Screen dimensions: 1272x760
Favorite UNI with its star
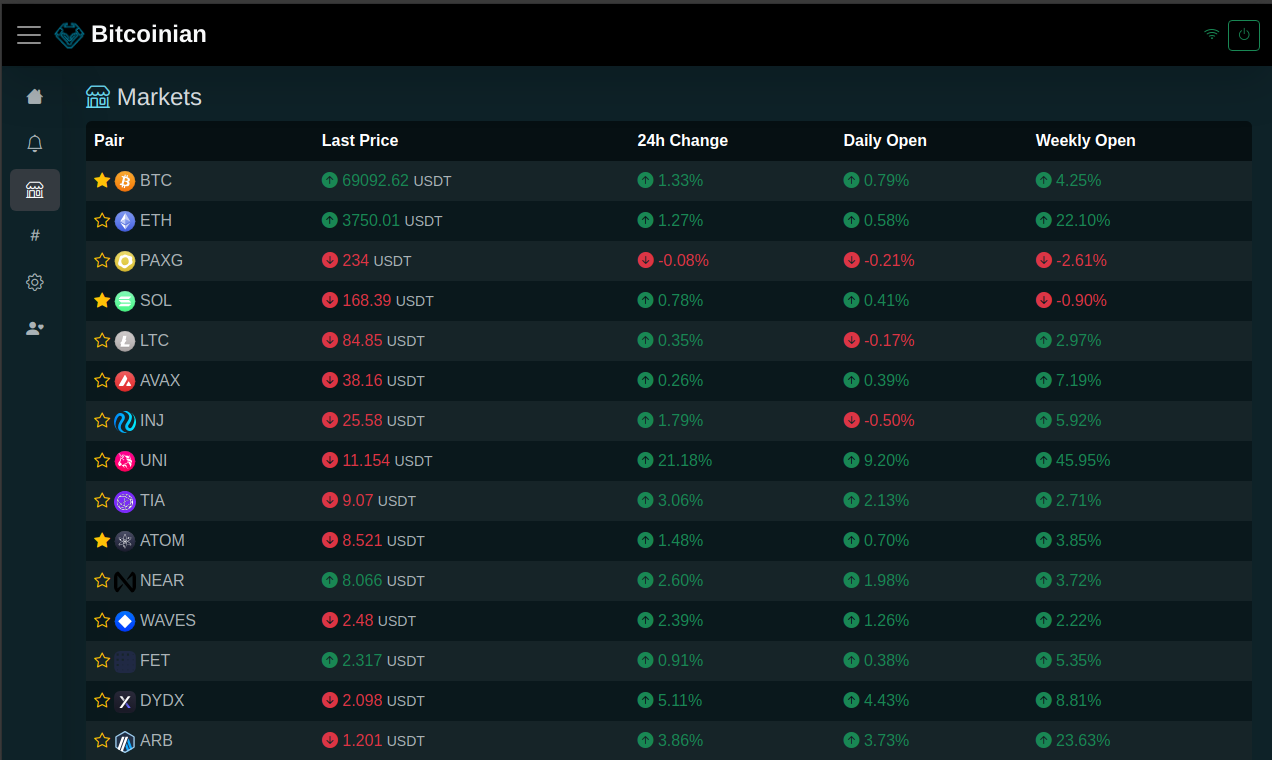pyautogui.click(x=102, y=460)
